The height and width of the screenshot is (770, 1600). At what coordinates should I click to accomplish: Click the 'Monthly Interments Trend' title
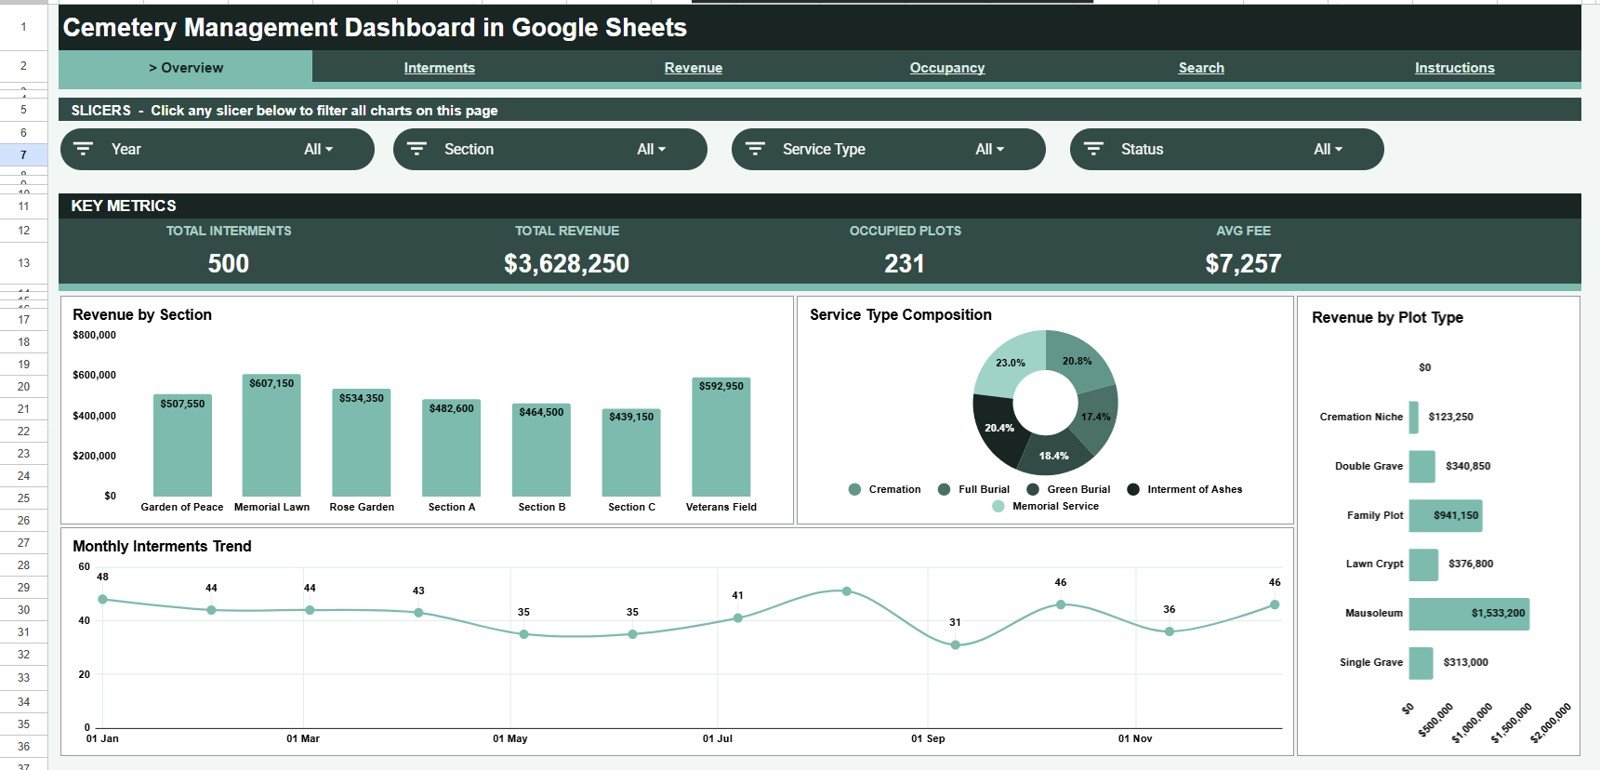pyautogui.click(x=162, y=546)
